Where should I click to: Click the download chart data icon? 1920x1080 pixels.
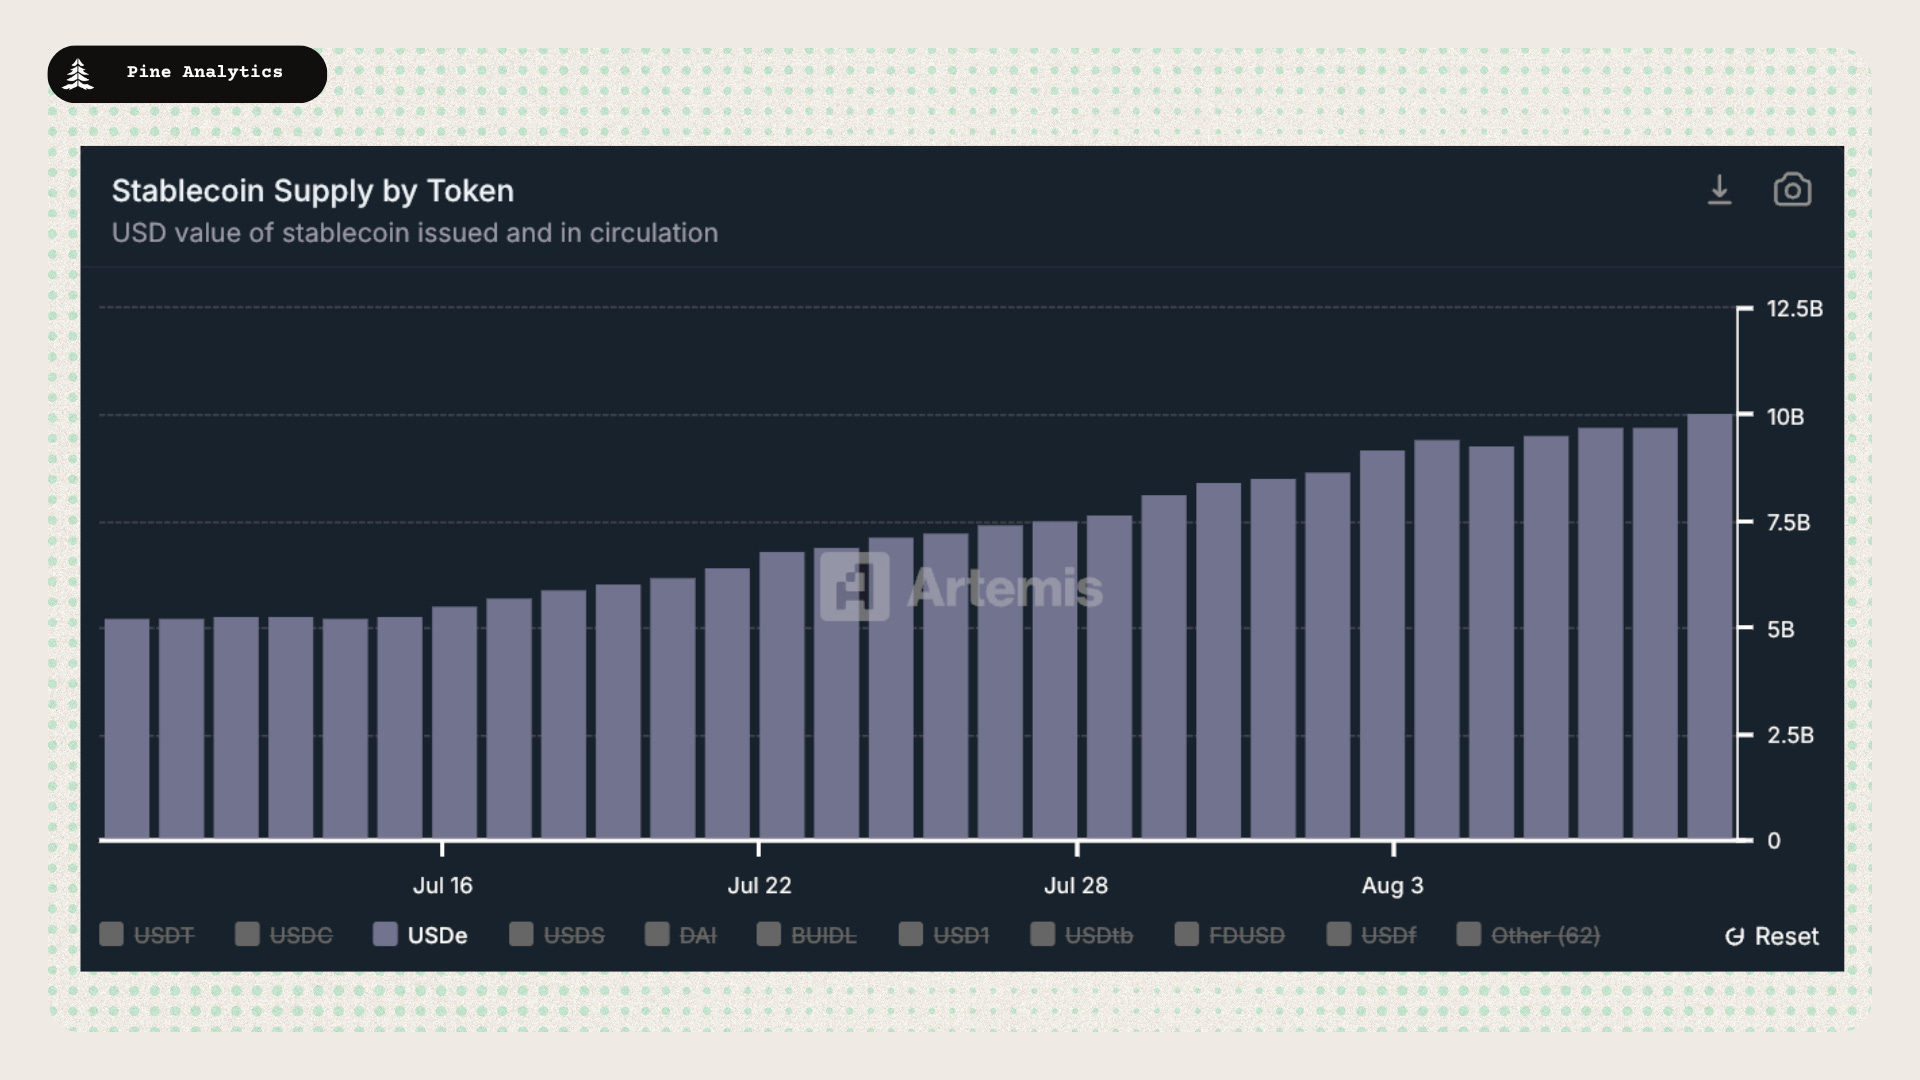point(1719,190)
